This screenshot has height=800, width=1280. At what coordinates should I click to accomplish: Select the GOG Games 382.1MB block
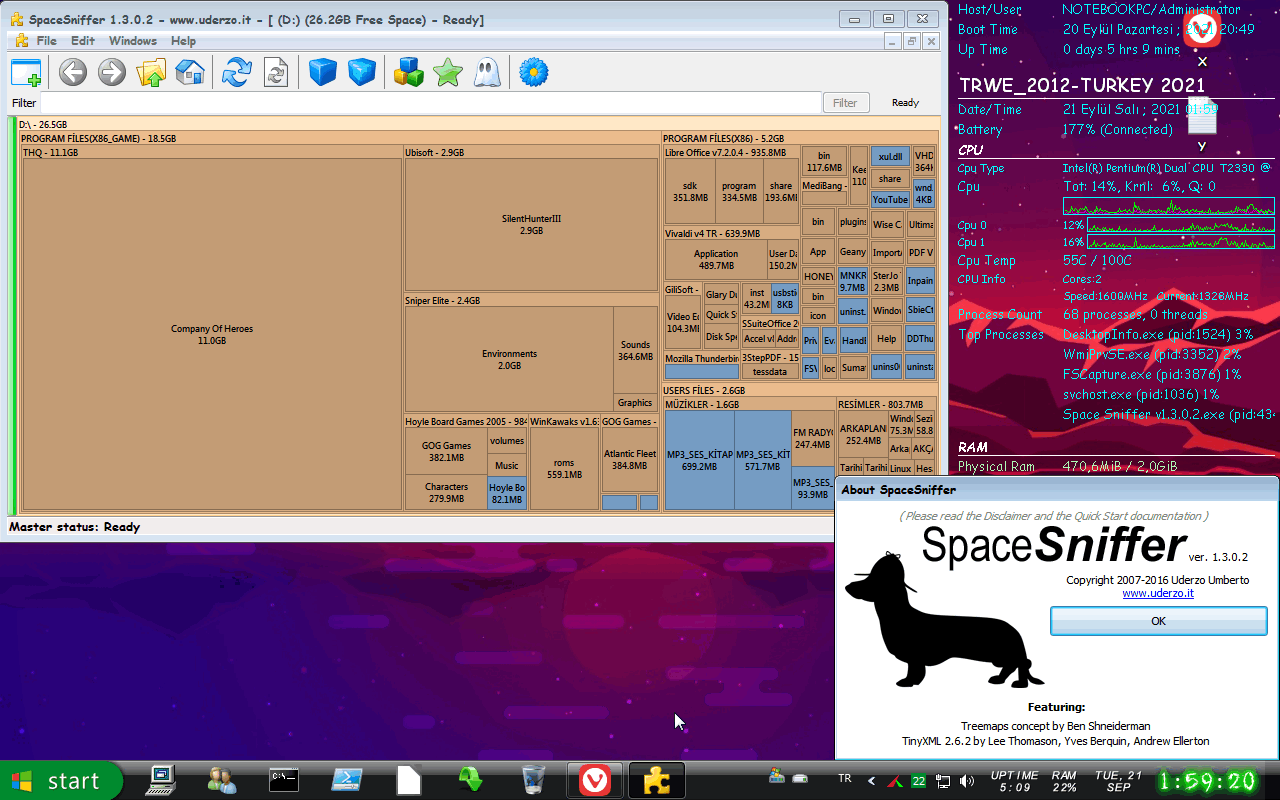[x=446, y=451]
